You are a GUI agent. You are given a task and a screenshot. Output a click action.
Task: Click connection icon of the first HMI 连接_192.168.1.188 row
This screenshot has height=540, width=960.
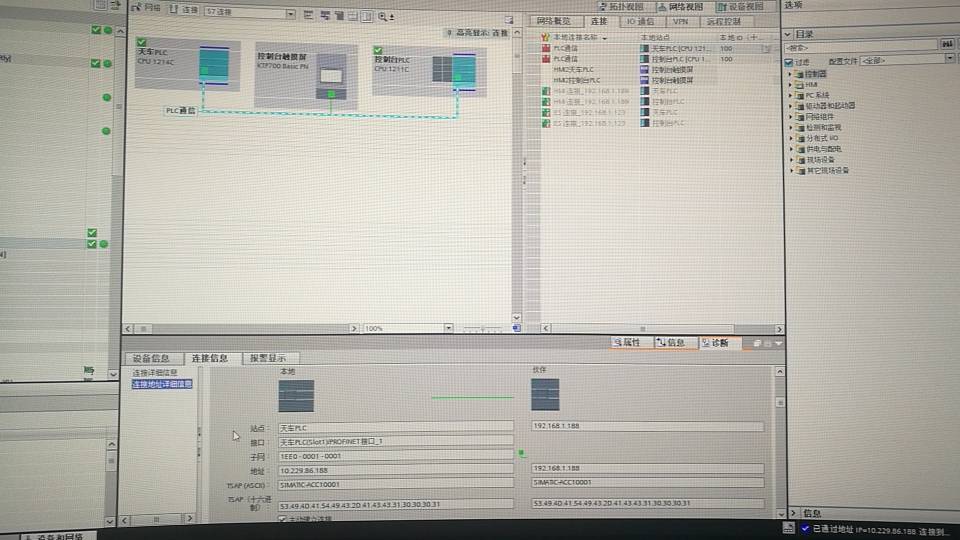click(546, 91)
